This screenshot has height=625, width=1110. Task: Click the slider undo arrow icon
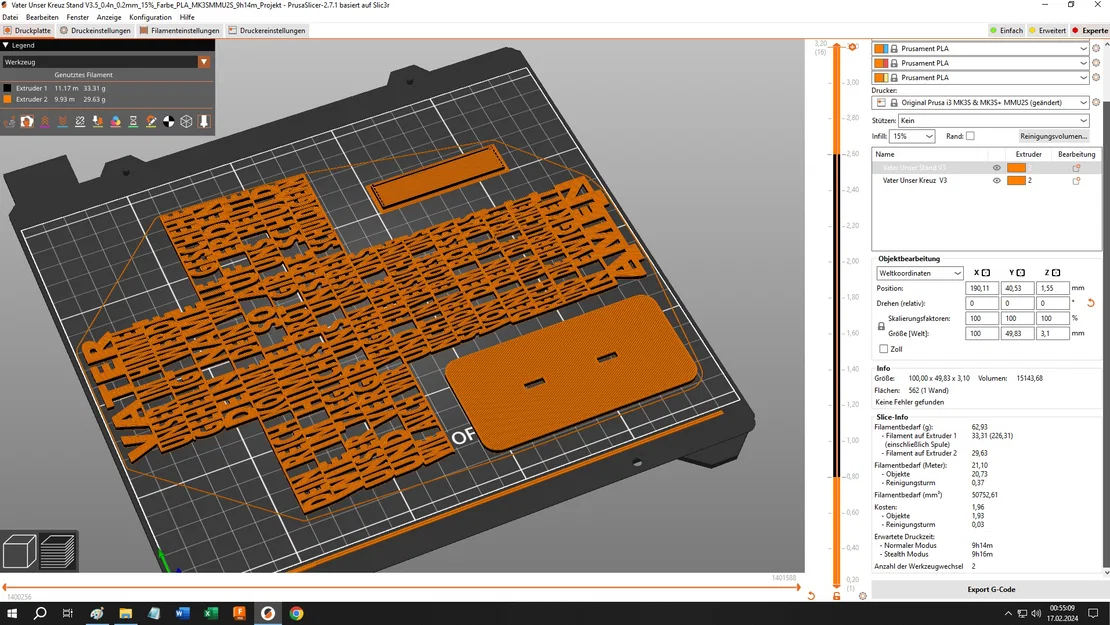811,596
